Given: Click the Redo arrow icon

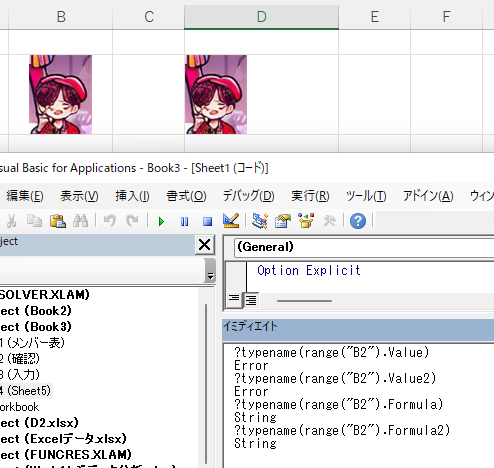Looking at the screenshot, I should click(132, 221).
